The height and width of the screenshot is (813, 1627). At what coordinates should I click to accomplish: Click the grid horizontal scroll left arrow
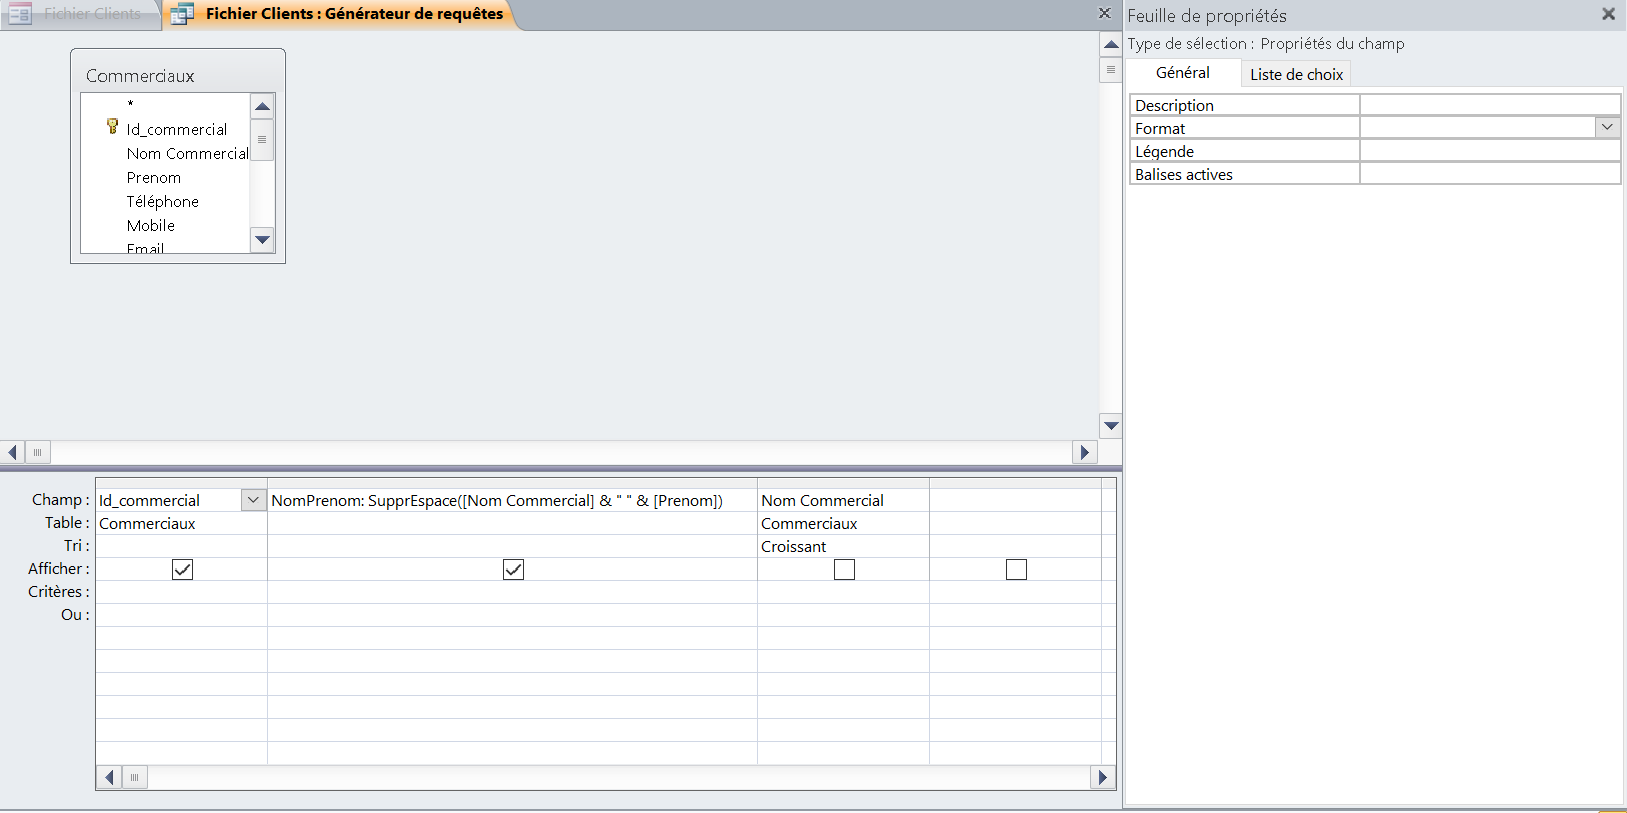[x=109, y=777]
